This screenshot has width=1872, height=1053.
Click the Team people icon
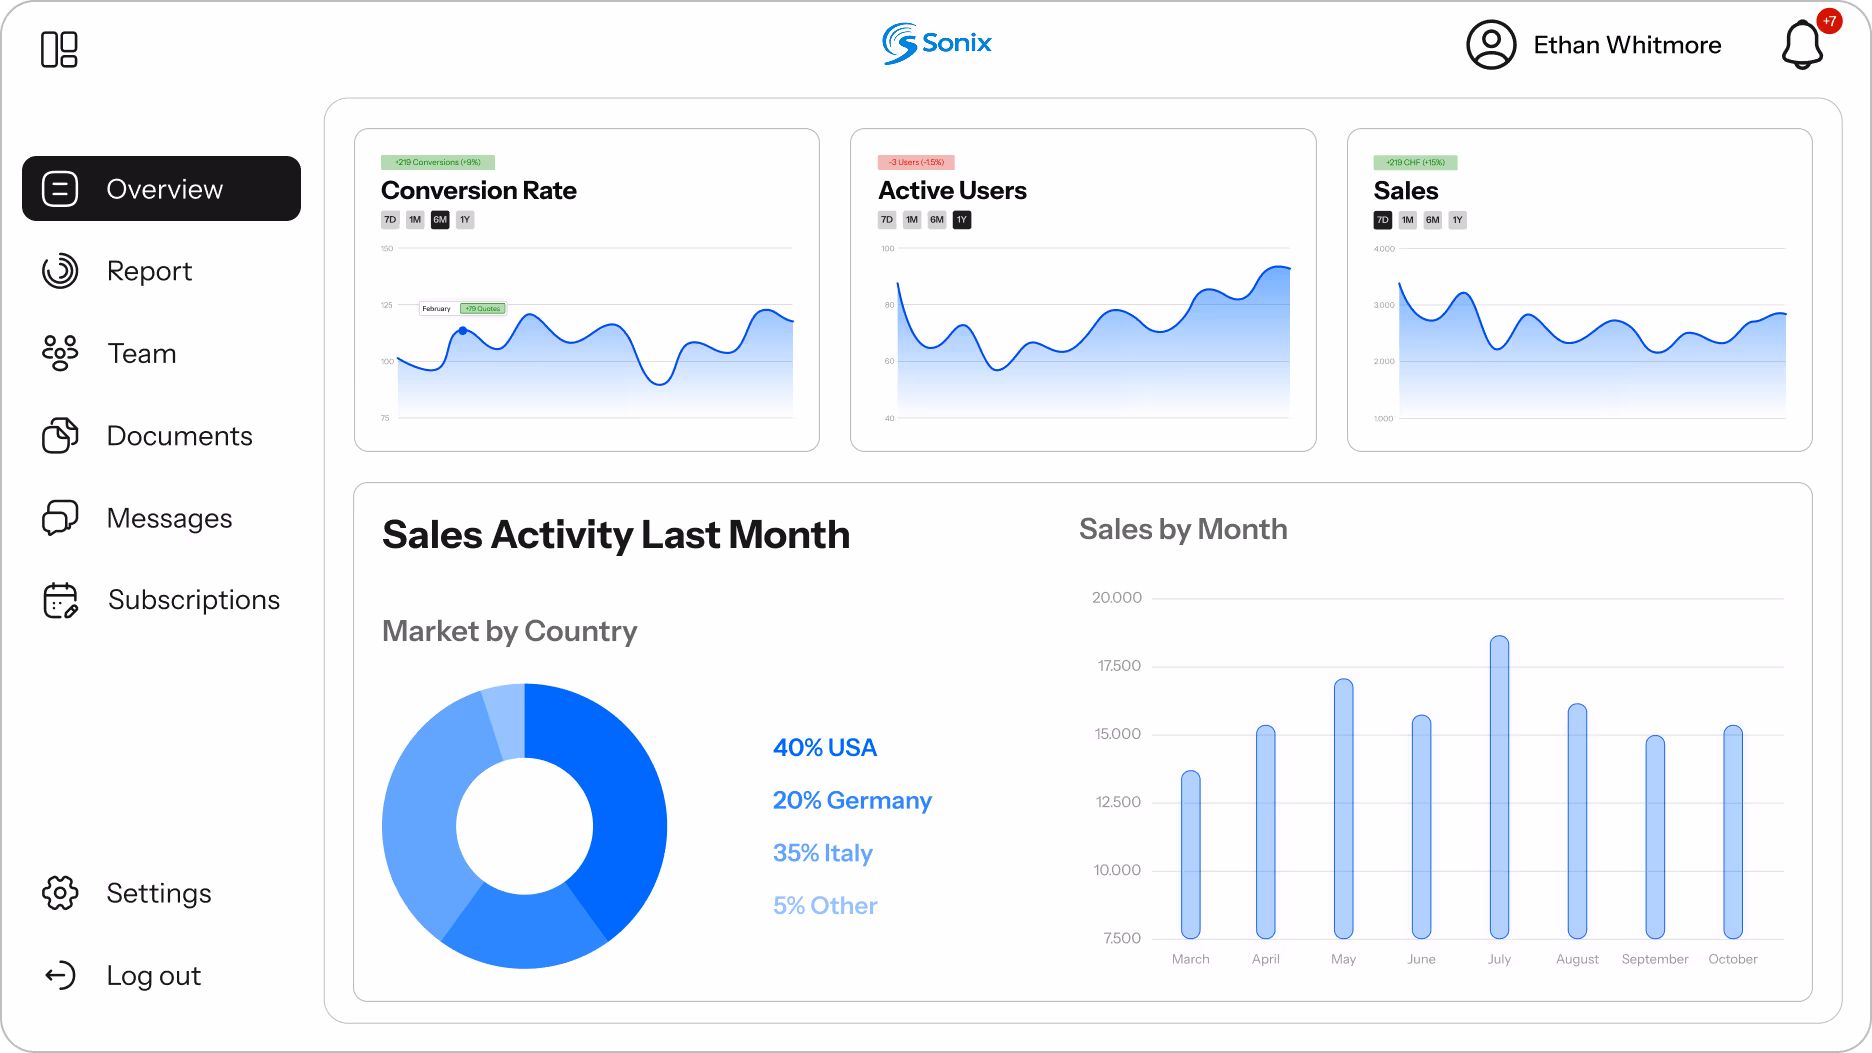60,353
